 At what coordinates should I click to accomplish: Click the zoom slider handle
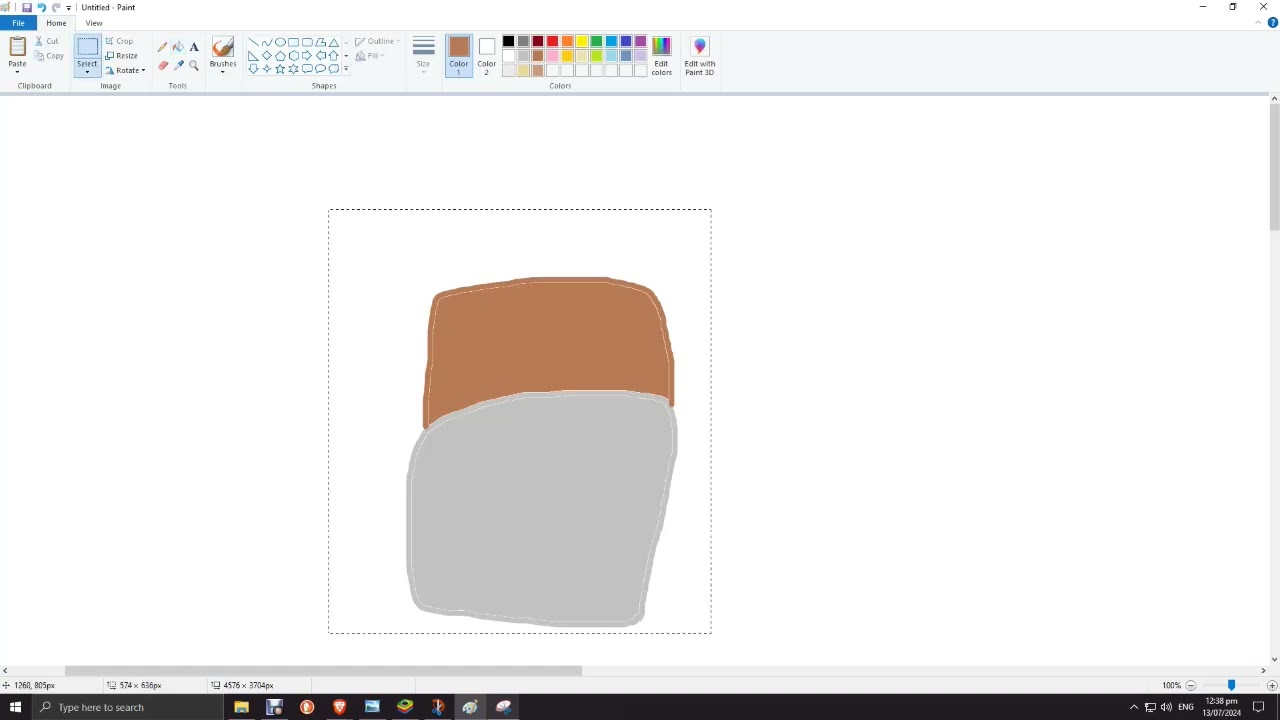(x=1231, y=685)
